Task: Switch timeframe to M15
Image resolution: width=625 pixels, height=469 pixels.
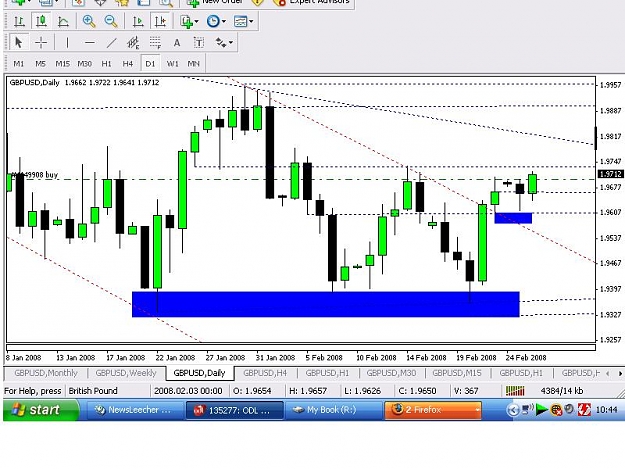Action: tap(62, 63)
